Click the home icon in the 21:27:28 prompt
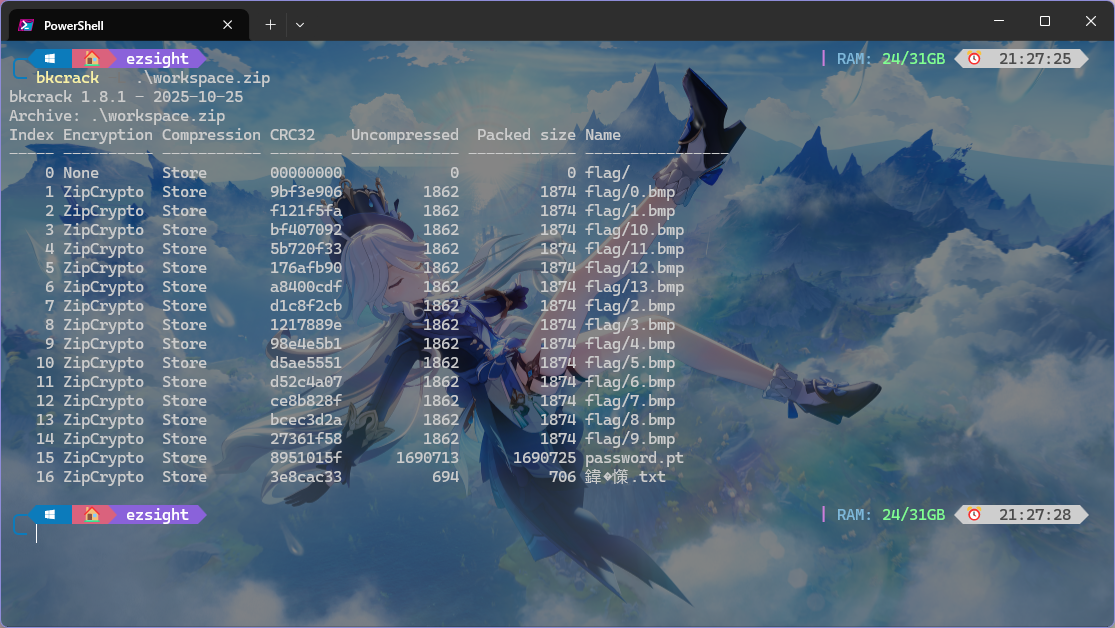Screen dimensions: 1115x628 pos(91,515)
